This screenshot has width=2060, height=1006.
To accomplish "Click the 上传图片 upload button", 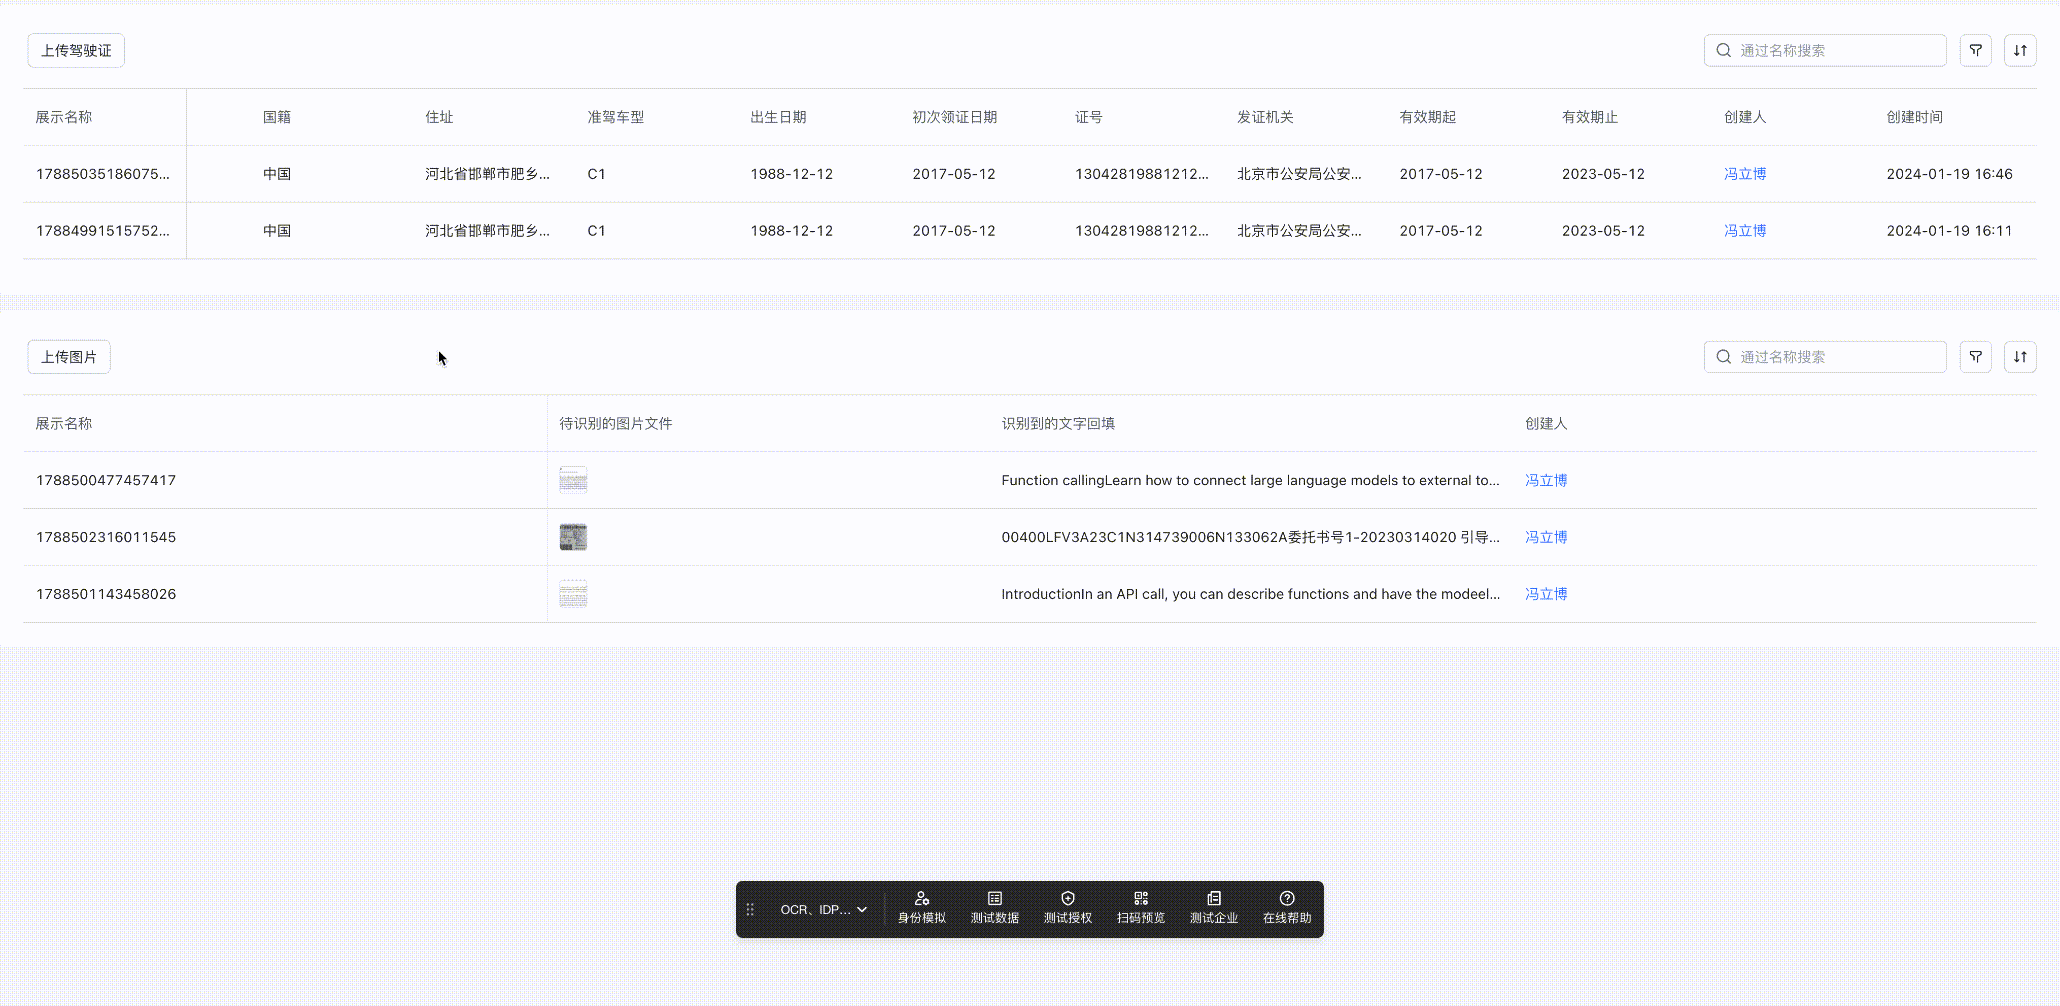I will click(x=69, y=357).
